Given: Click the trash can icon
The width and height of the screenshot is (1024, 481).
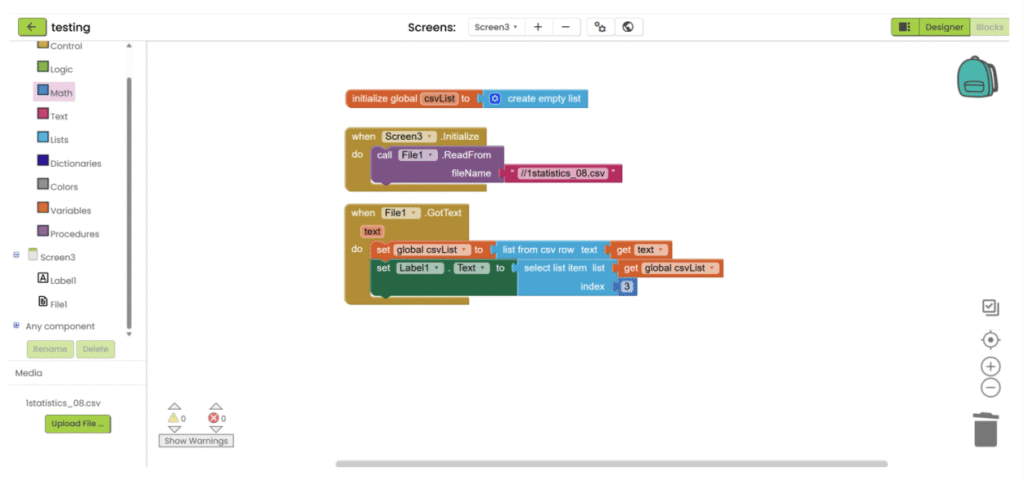Looking at the screenshot, I should (986, 429).
